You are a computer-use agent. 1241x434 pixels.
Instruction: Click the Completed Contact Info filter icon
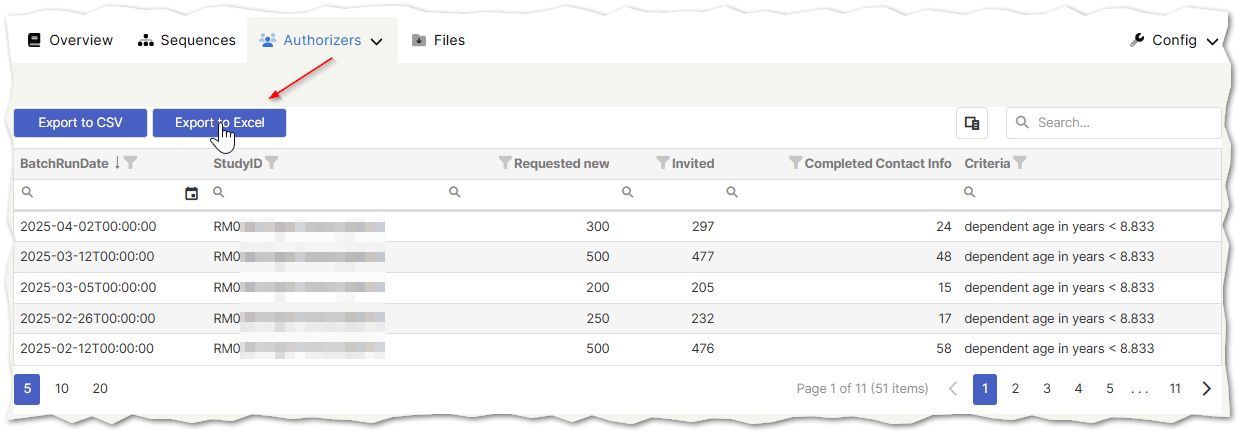coord(795,163)
